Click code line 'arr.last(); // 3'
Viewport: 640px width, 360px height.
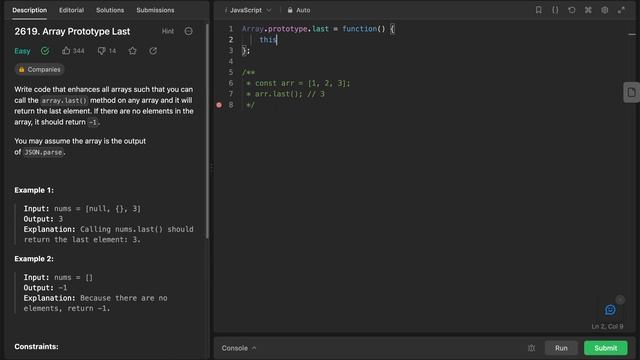point(290,94)
